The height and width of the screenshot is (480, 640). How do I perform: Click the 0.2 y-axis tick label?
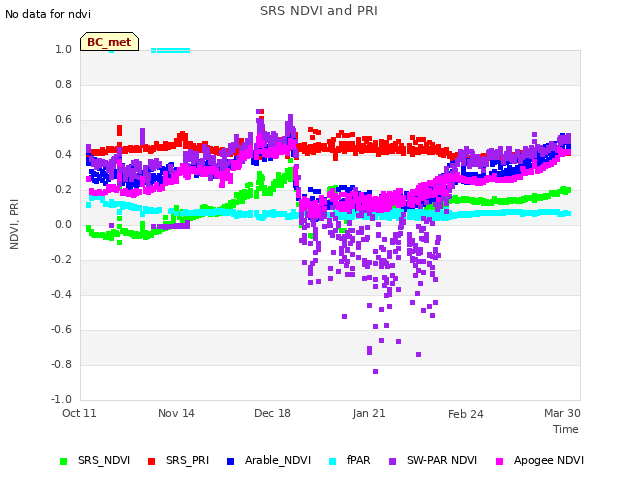tap(63, 189)
